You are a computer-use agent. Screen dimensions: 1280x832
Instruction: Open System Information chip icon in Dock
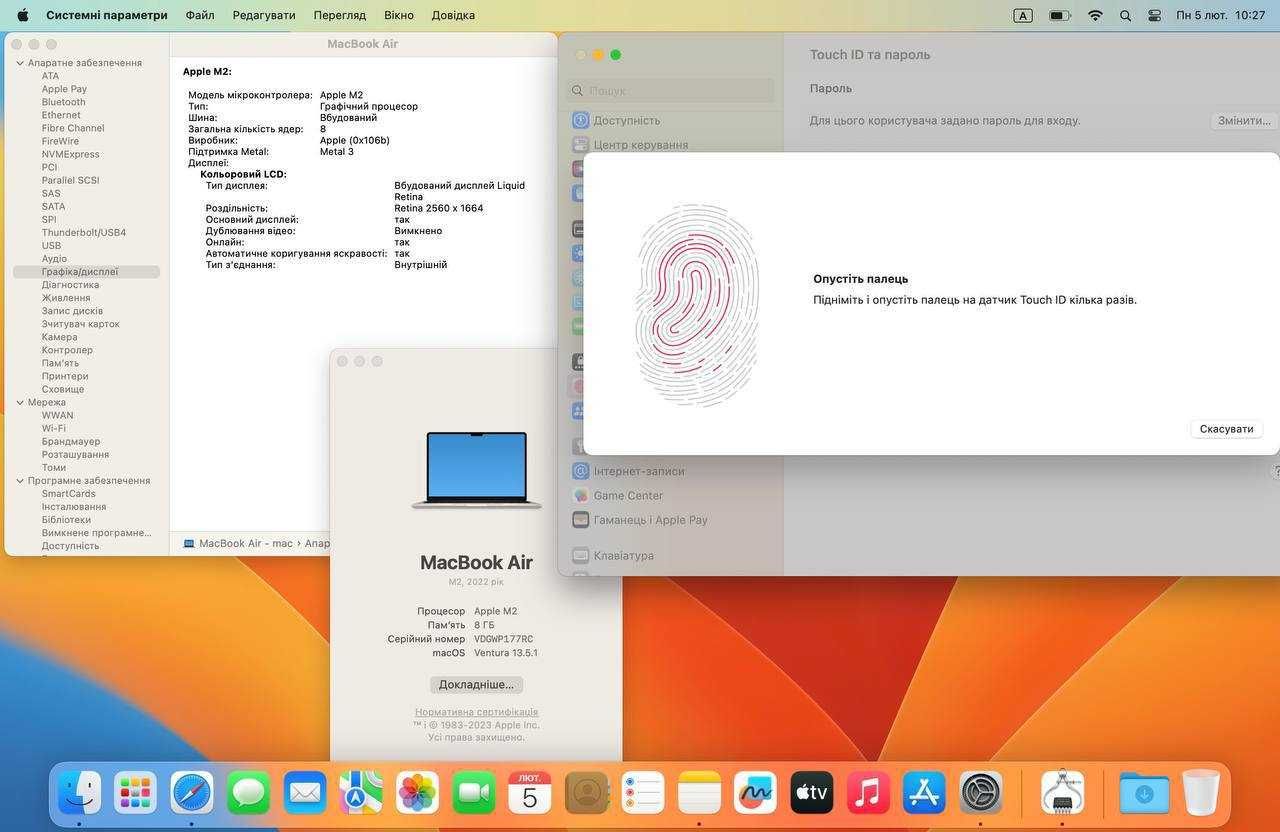click(1062, 793)
